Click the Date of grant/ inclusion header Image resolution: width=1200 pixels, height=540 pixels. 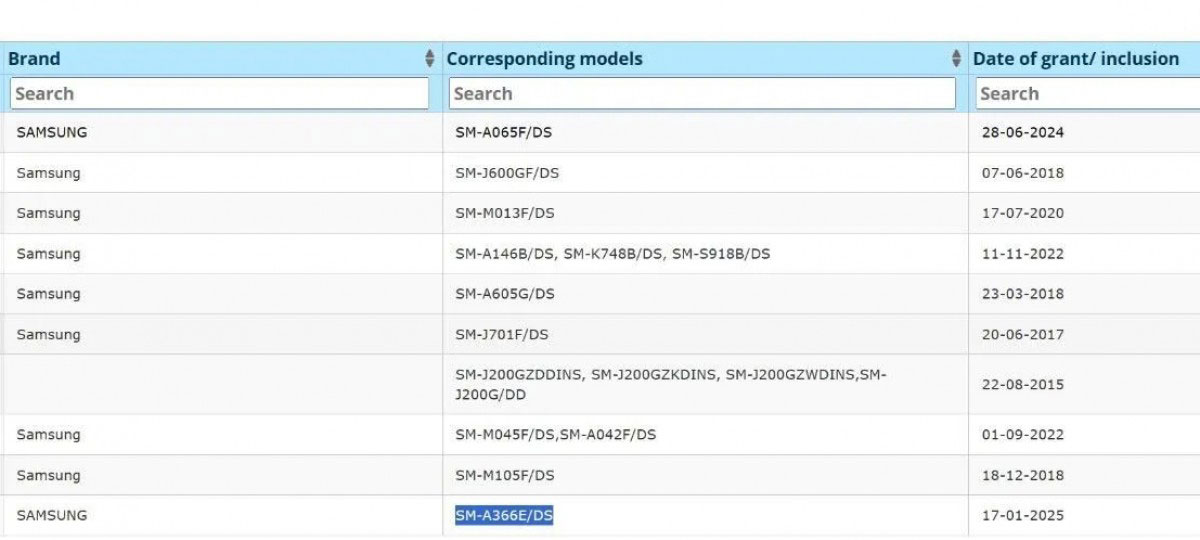click(1075, 59)
